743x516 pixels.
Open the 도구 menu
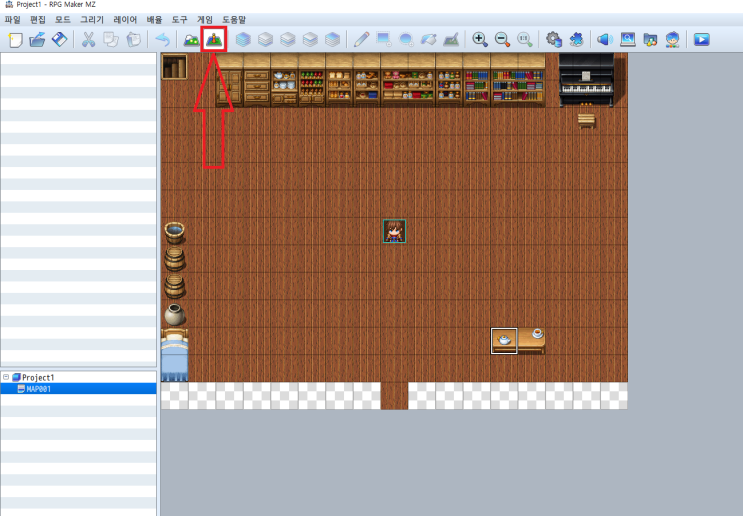click(x=180, y=19)
